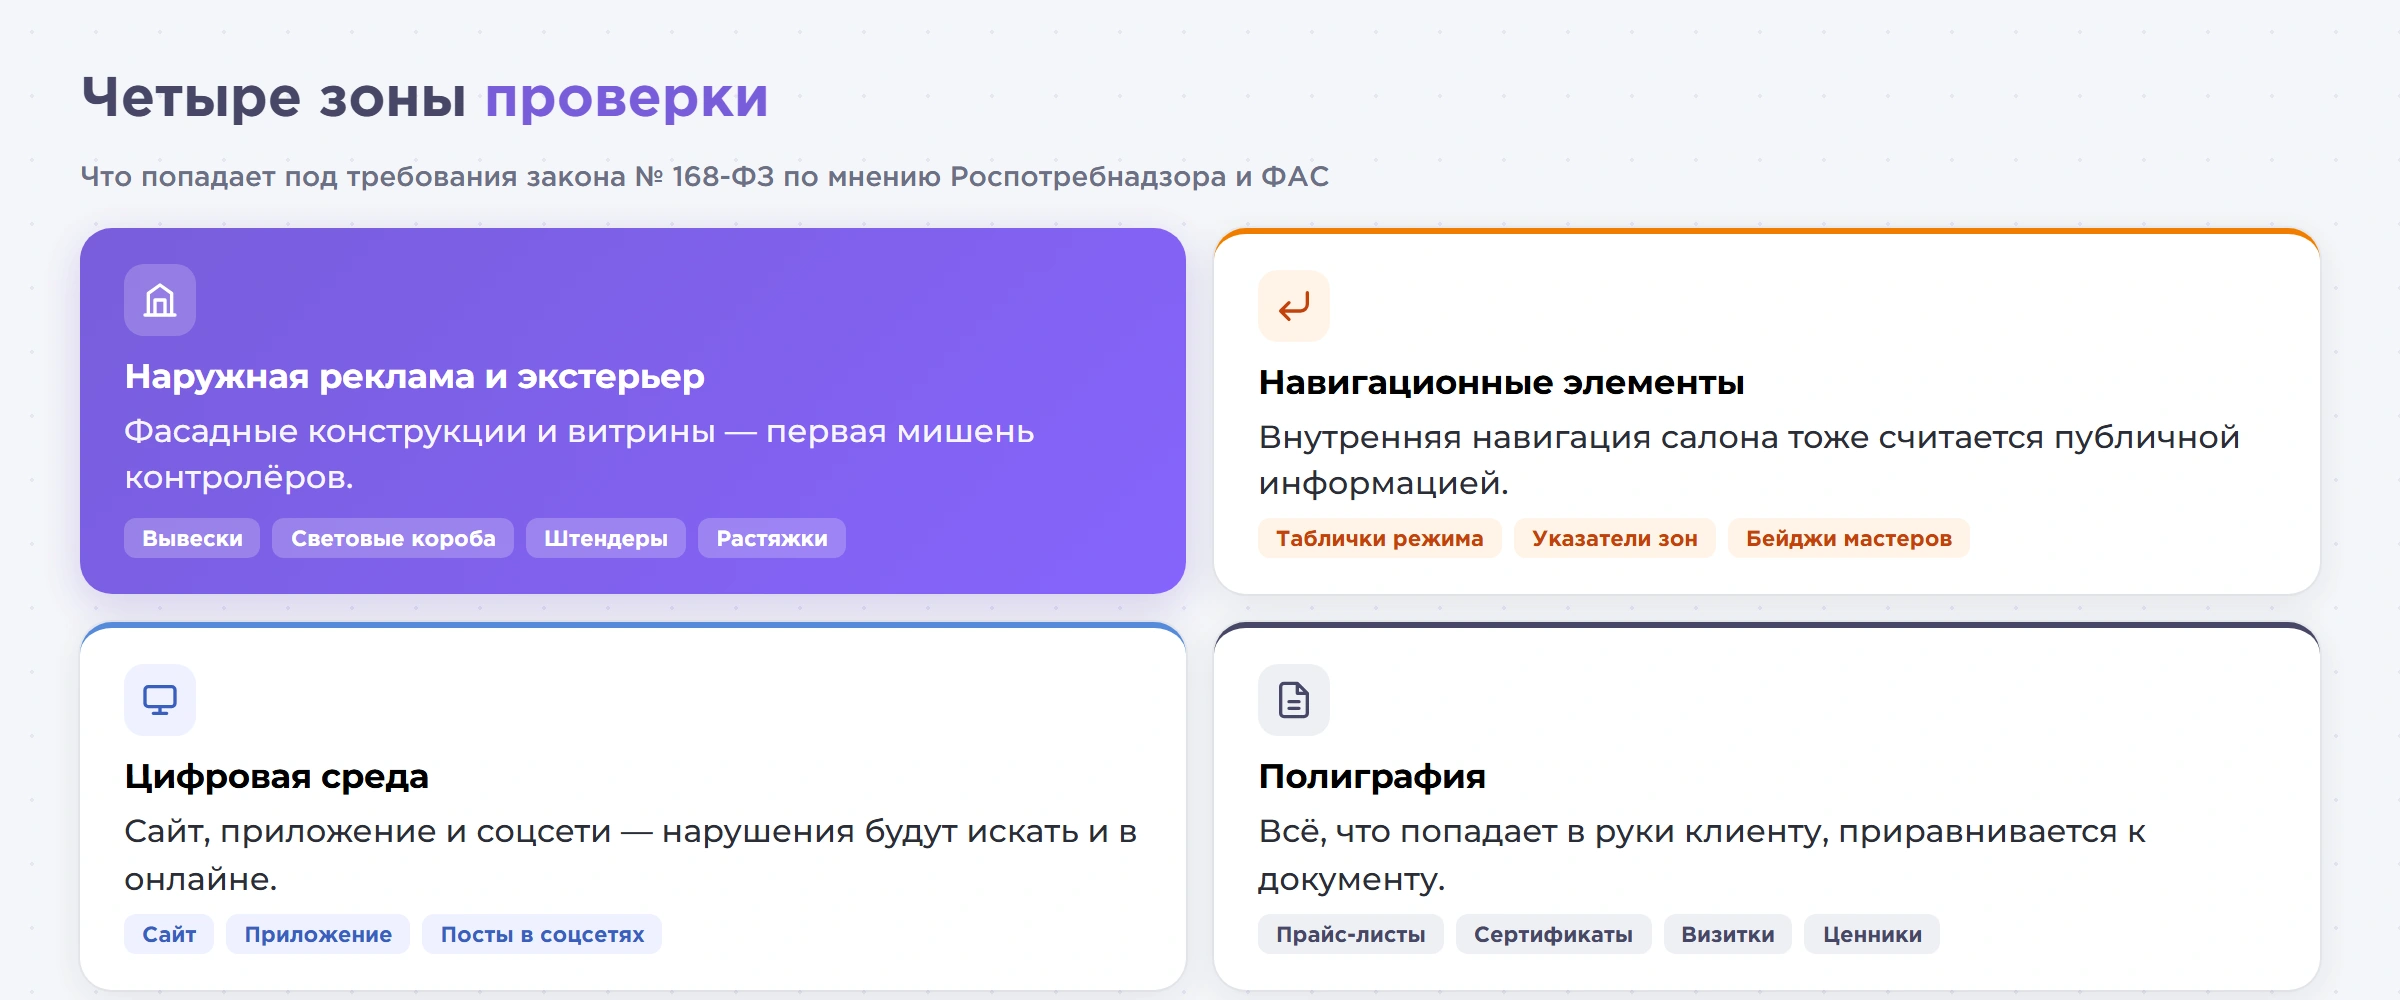
Task: Click the return-arrow icon above Навигационные элементы
Action: click(1295, 306)
